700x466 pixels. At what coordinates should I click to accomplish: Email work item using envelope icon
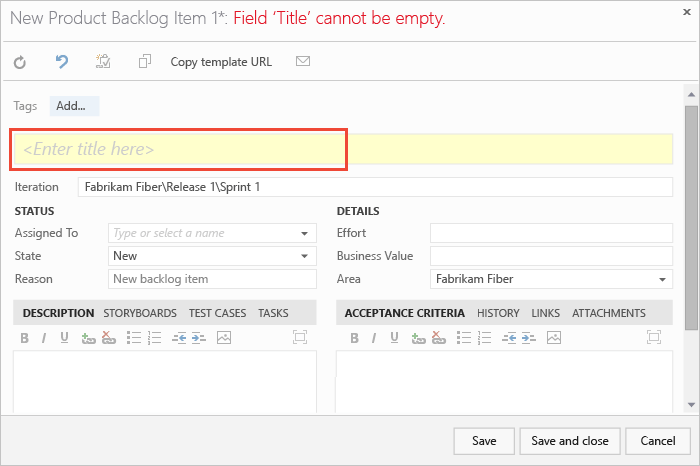coord(303,61)
